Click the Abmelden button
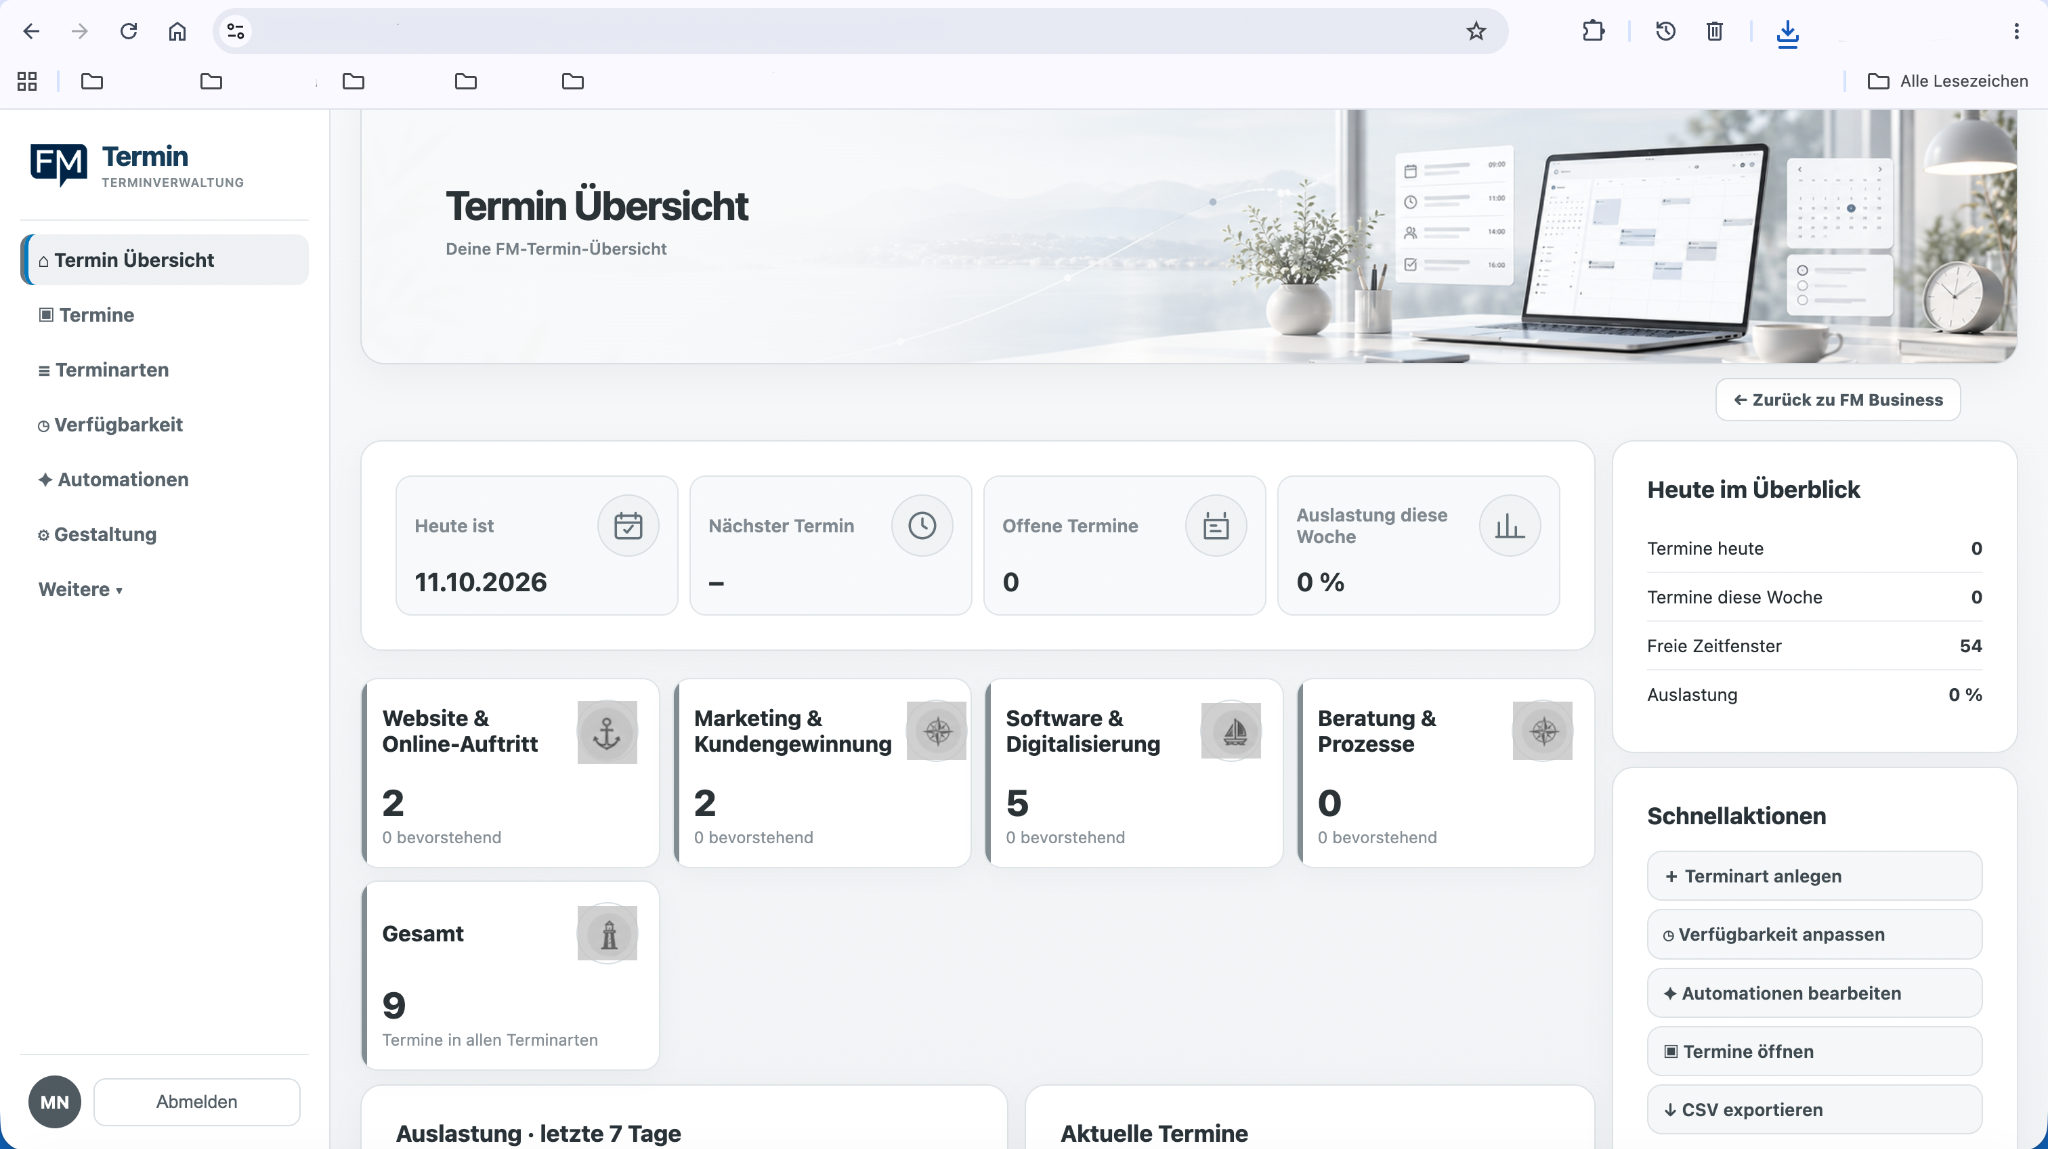 [x=197, y=1102]
